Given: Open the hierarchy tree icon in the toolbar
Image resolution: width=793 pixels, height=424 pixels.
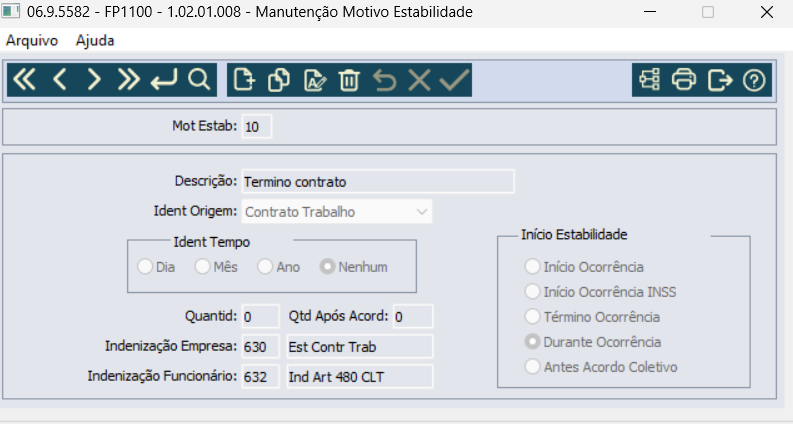Looking at the screenshot, I should tap(649, 80).
